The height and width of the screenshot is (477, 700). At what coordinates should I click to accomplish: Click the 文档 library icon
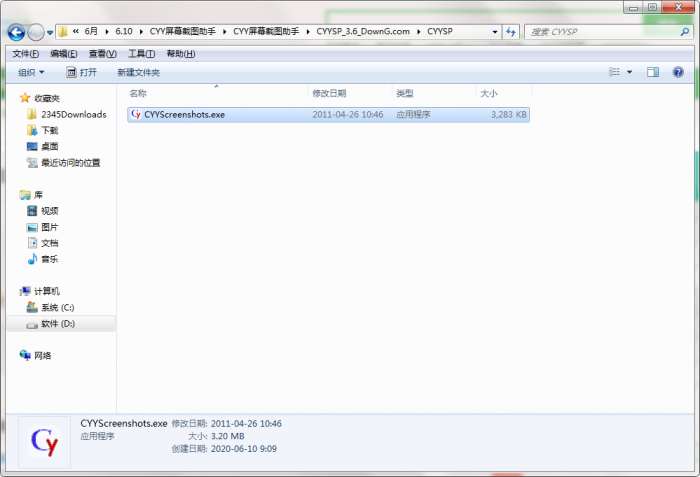pyautogui.click(x=32, y=243)
